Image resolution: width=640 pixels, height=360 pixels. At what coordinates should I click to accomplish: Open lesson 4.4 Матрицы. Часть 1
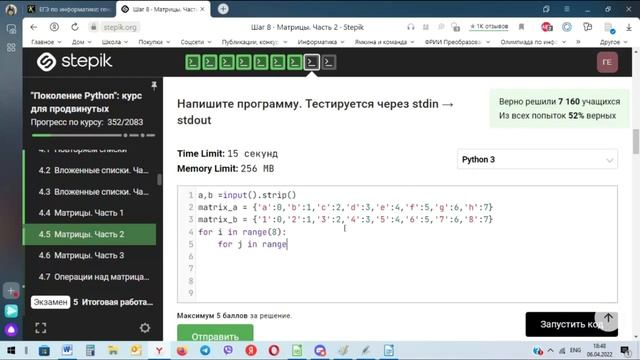coord(81,213)
